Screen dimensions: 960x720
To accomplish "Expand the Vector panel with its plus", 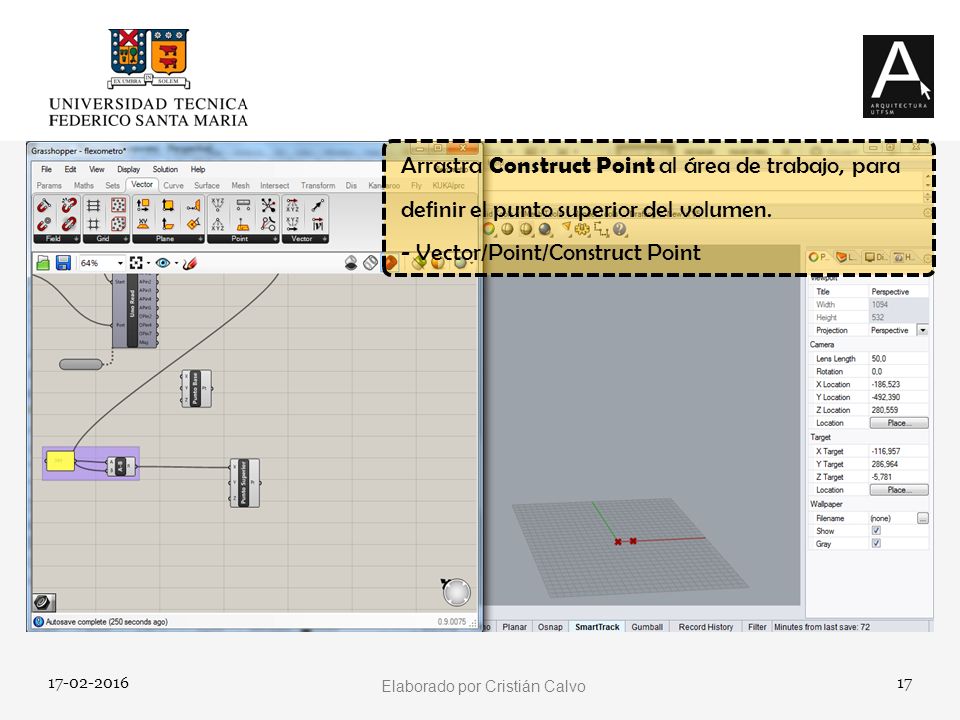I will point(324,239).
